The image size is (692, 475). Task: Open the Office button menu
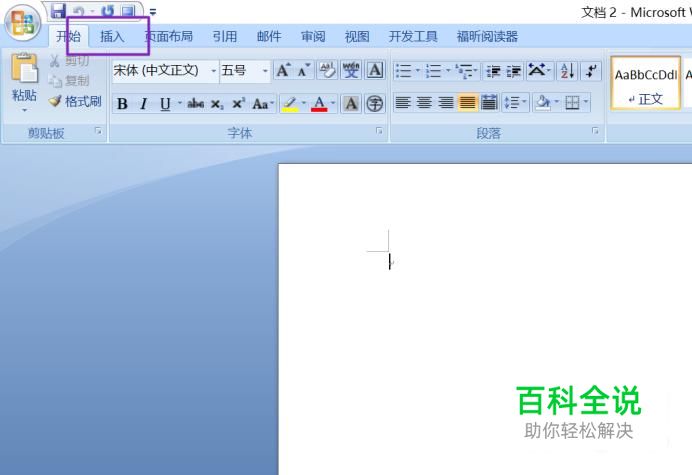click(22, 23)
